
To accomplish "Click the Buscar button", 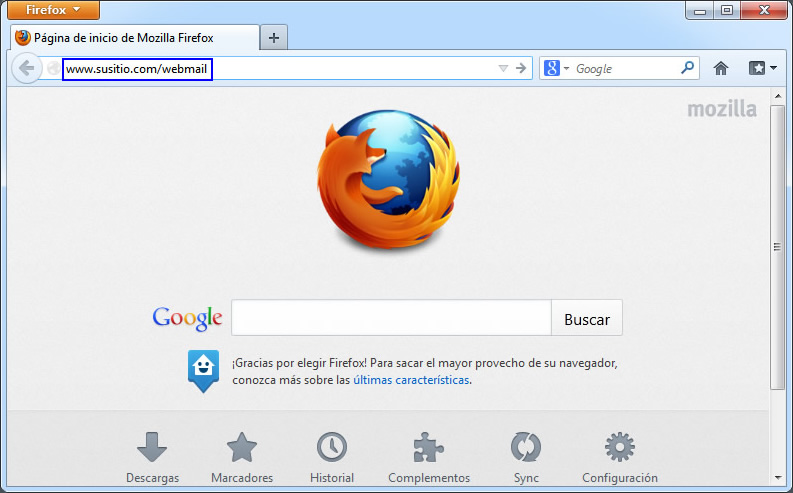I will (587, 319).
